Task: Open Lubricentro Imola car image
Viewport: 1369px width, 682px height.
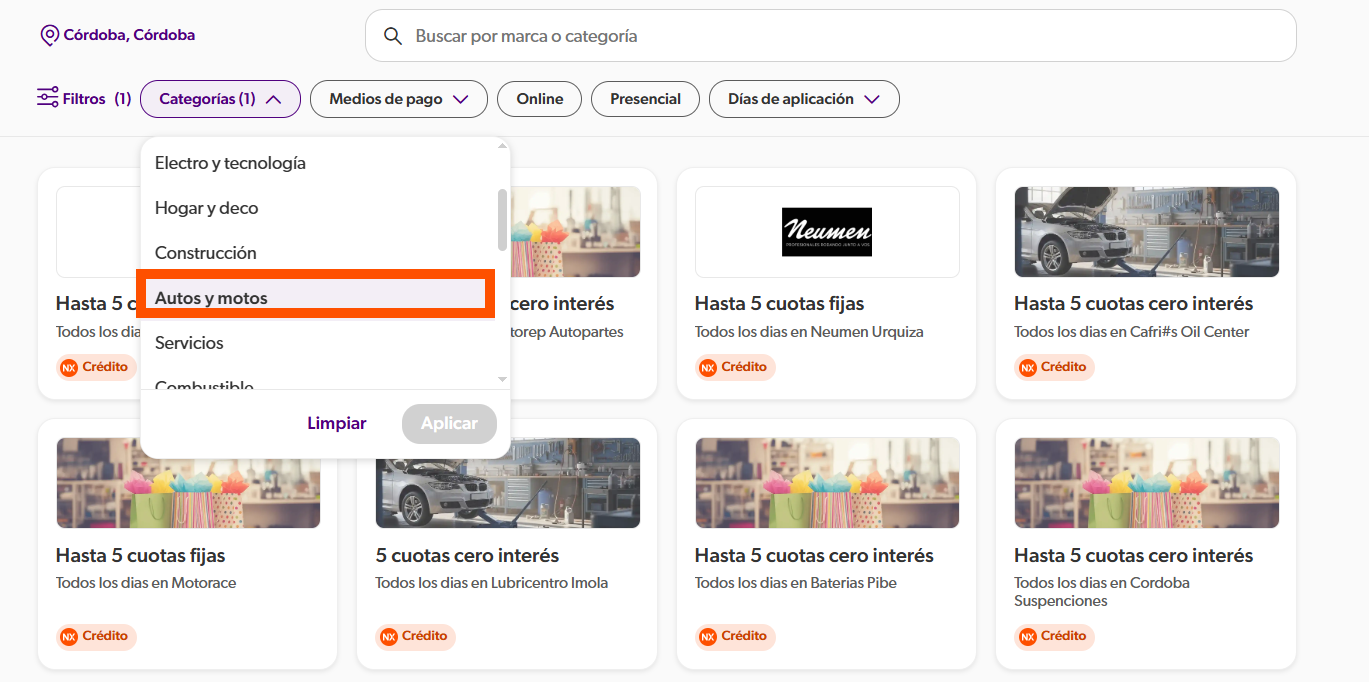Action: (507, 483)
